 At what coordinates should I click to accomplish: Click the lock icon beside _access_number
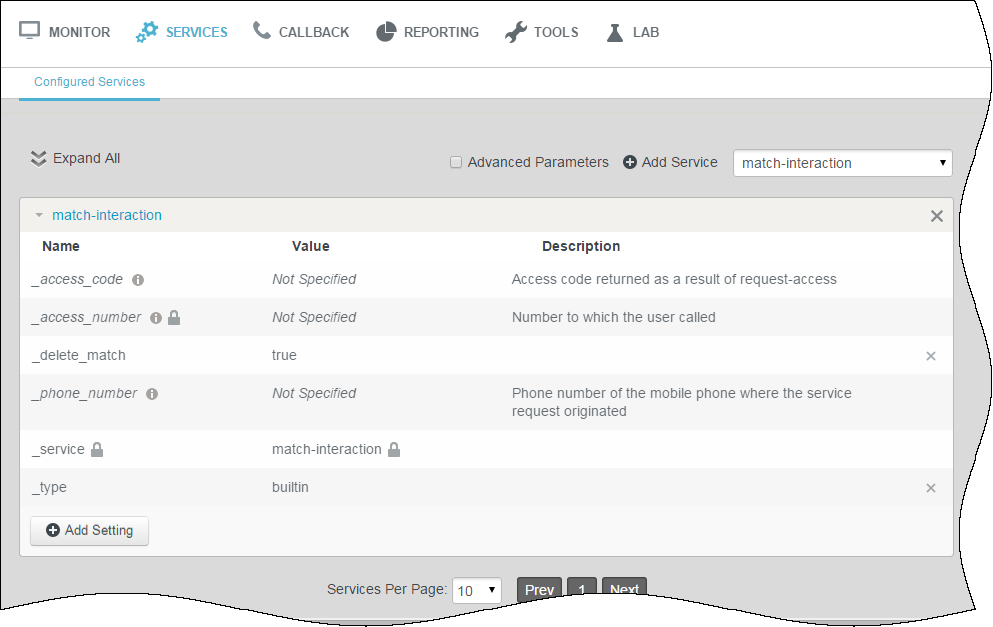[x=174, y=318]
